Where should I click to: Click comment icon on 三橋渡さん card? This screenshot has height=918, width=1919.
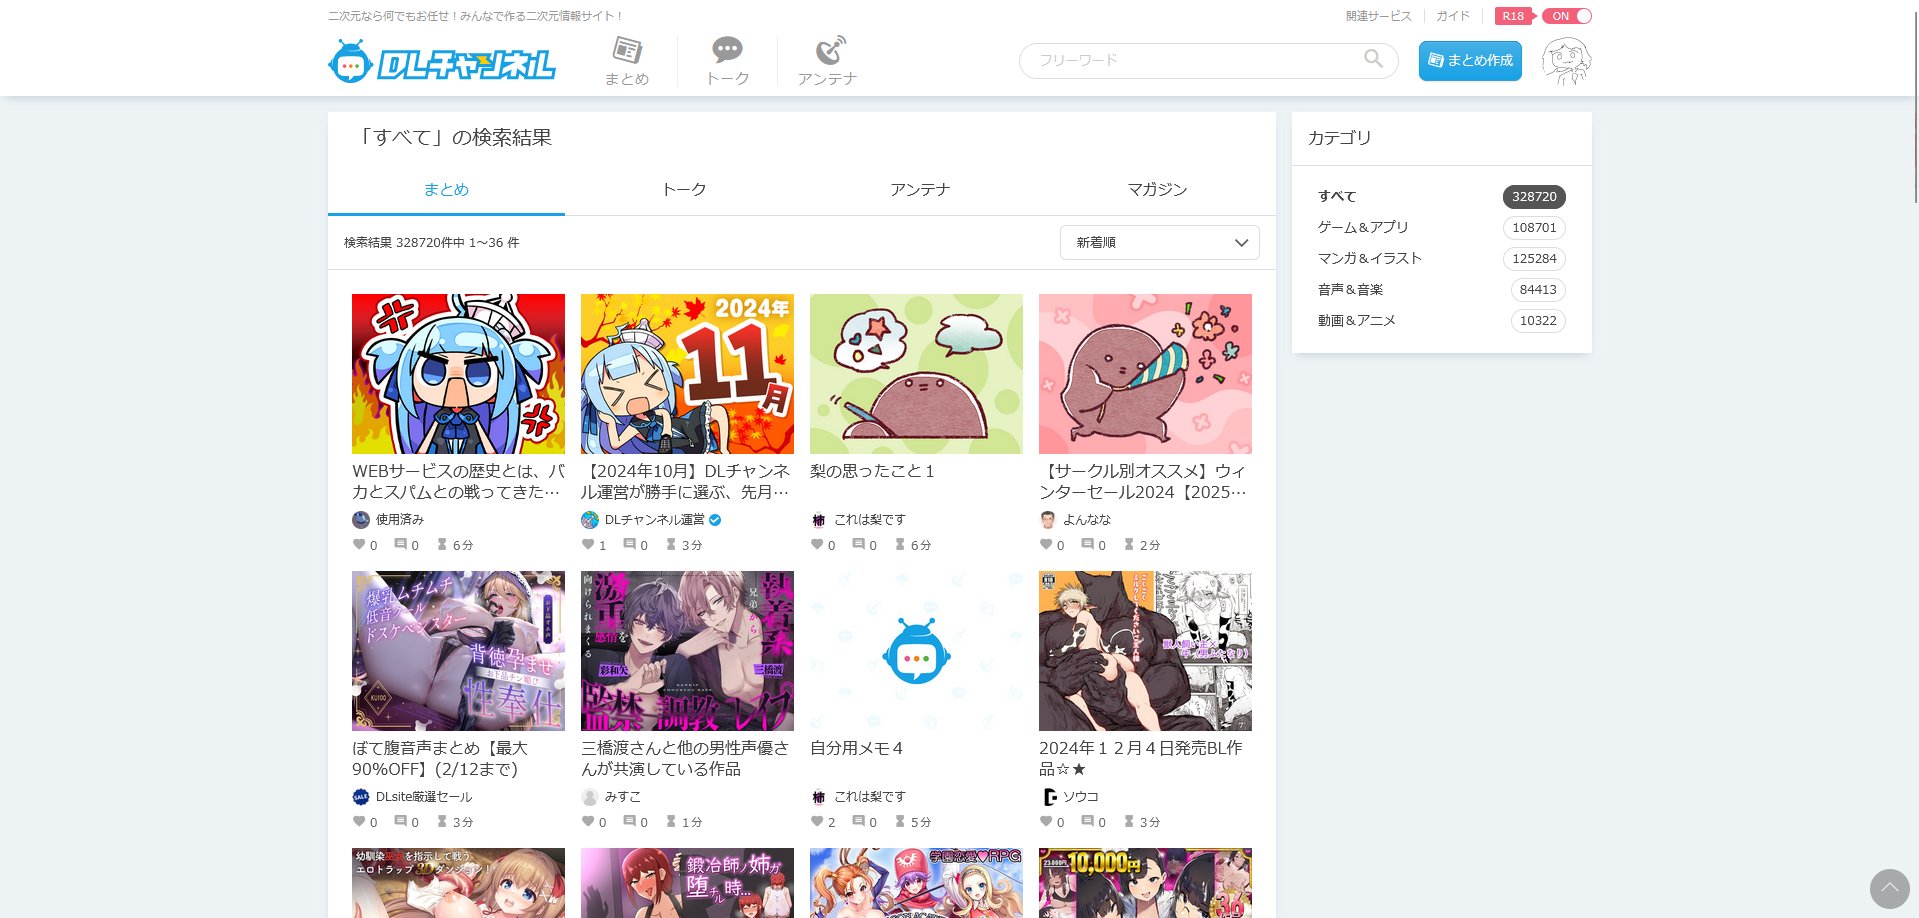629,822
